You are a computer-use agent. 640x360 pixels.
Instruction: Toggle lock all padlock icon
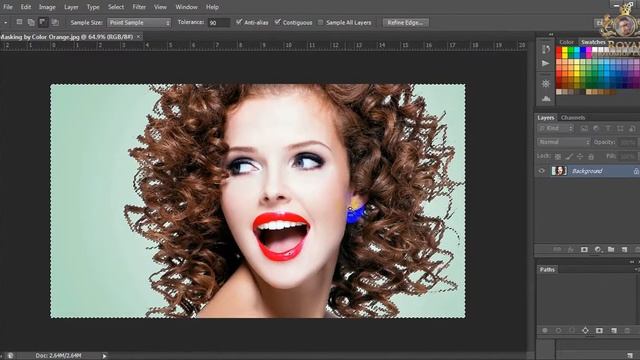coord(591,156)
